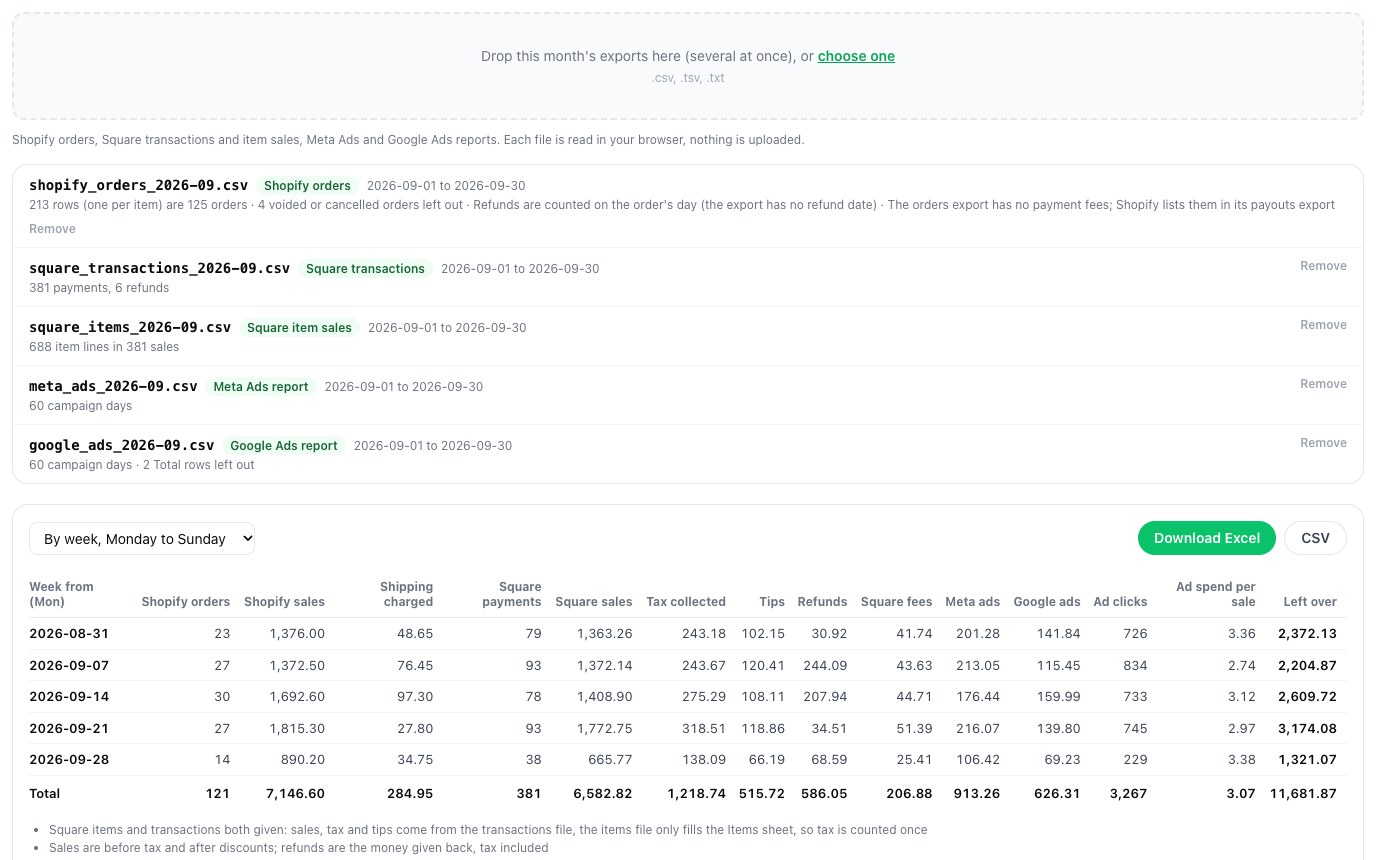This screenshot has height=860, width=1376.
Task: Select the 'Google Ads report' type badge
Action: pyautogui.click(x=284, y=446)
